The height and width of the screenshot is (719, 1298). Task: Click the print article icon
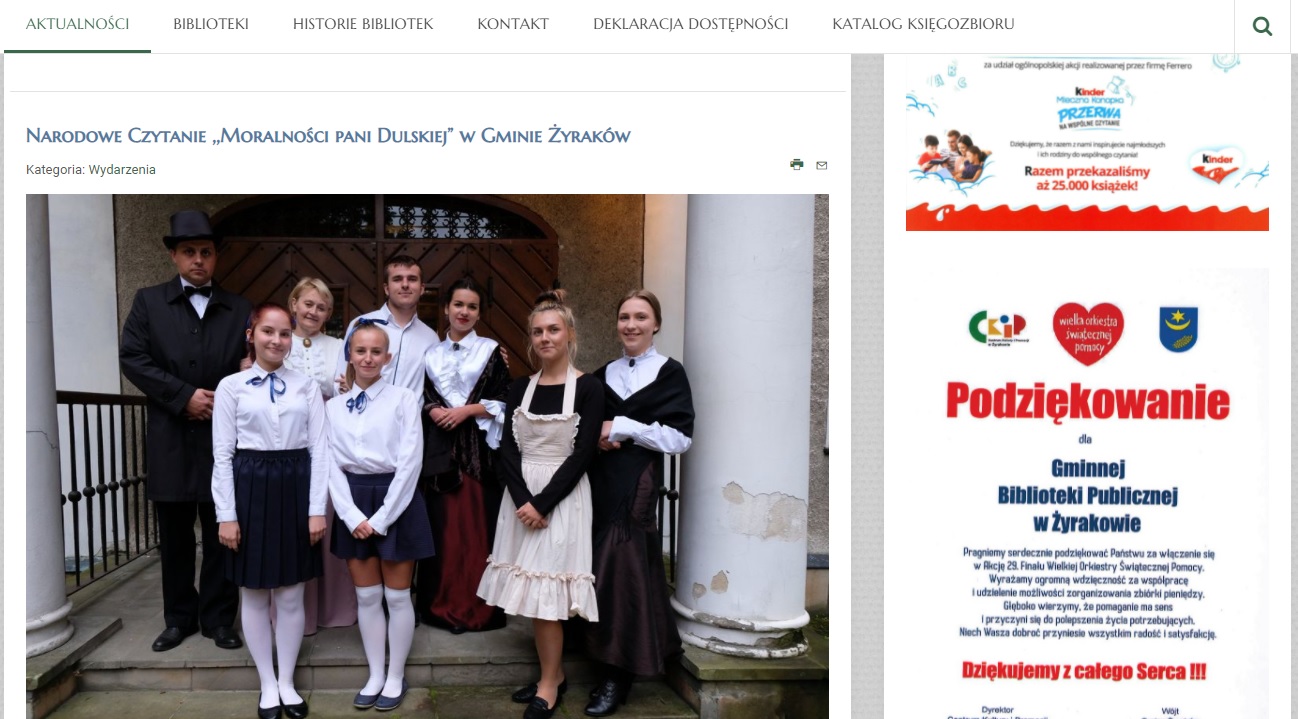pos(797,165)
